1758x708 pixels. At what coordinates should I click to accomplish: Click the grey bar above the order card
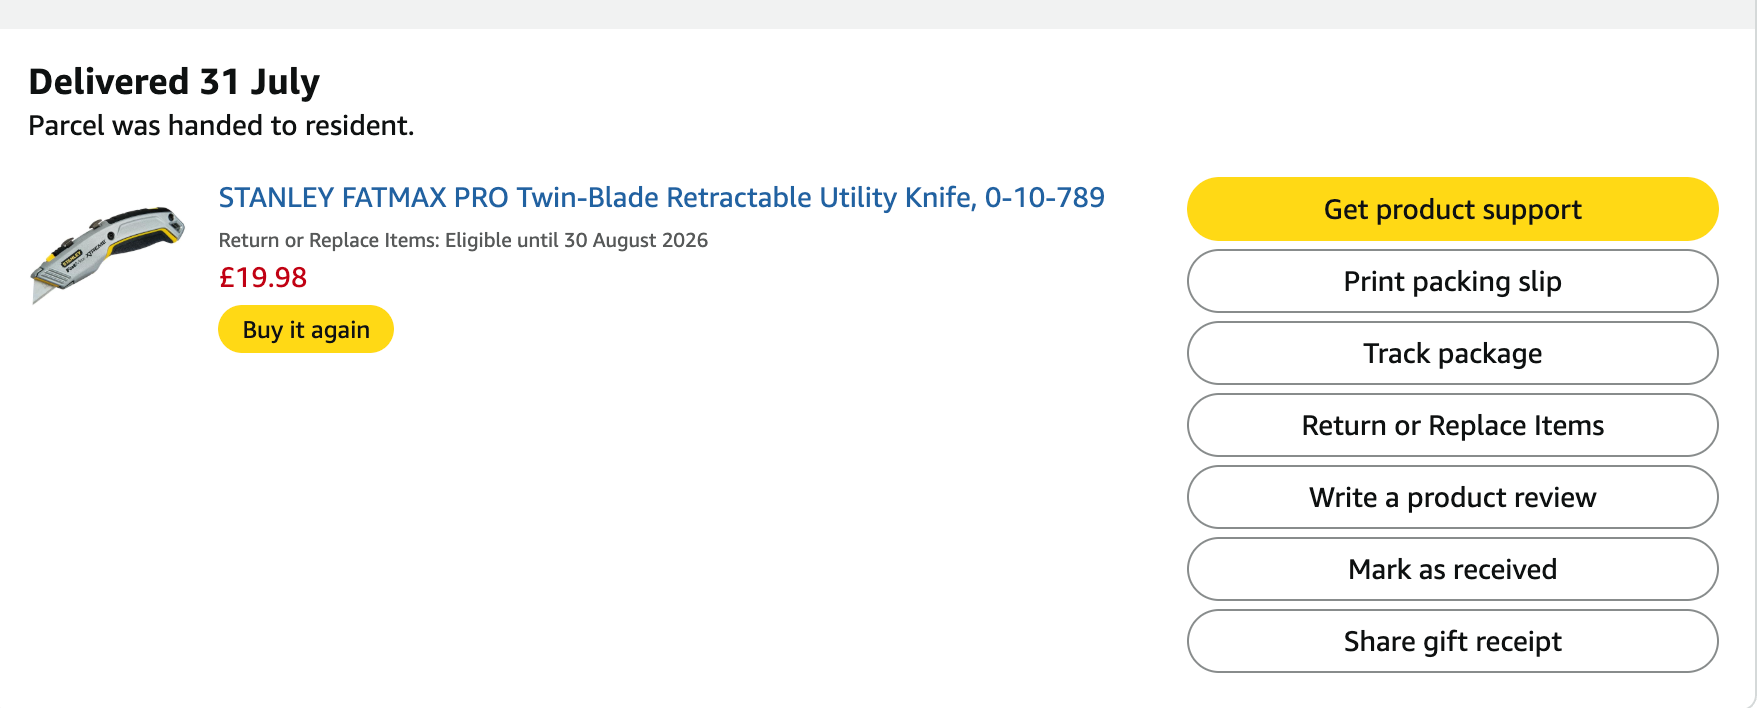tap(878, 14)
